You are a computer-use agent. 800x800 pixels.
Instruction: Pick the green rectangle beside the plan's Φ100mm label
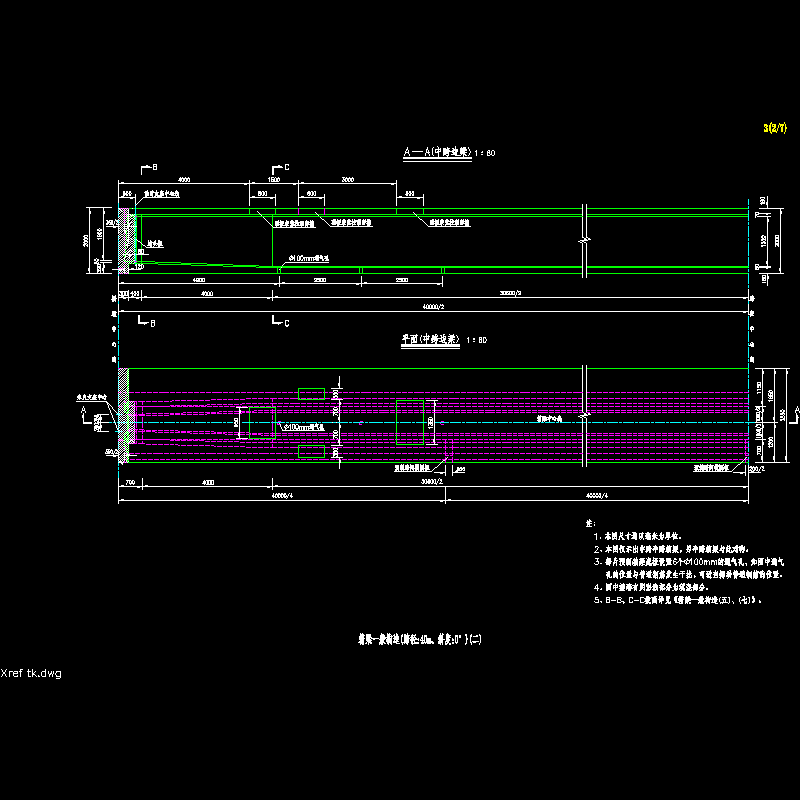tap(262, 422)
